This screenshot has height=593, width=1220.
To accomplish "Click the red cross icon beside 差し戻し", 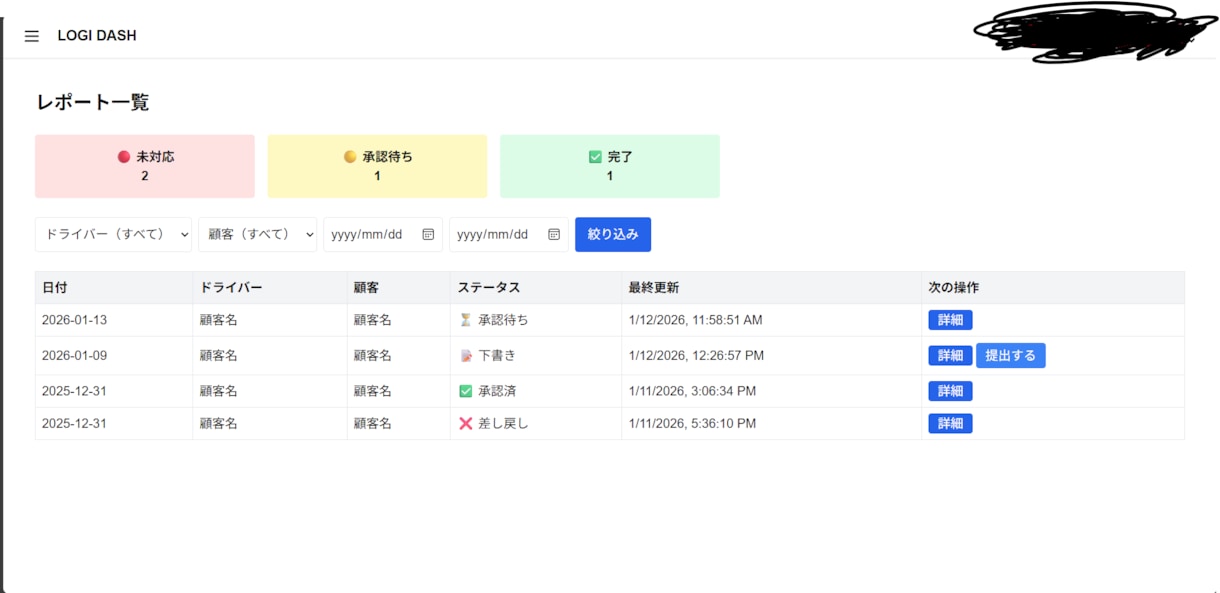I will pos(465,424).
